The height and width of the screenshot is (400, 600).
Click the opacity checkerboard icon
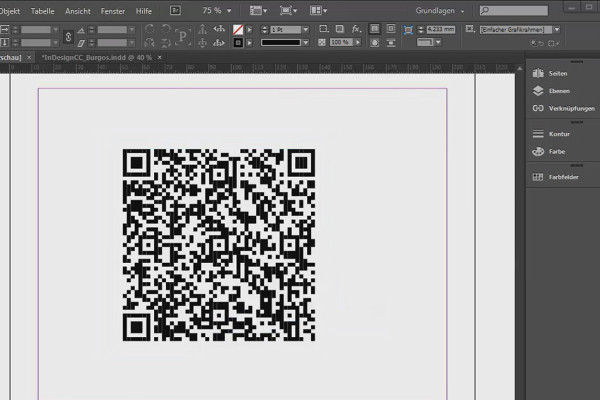(322, 42)
